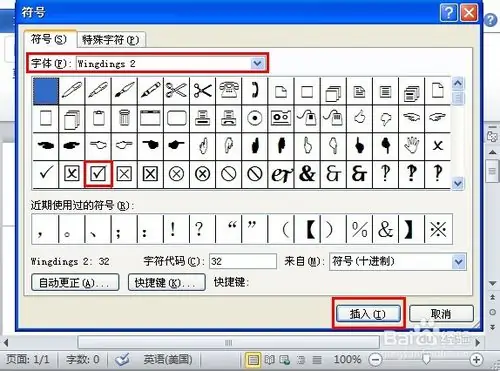This screenshot has width=500, height=371.
Task: Select the circled X symbol
Action: click(x=176, y=174)
